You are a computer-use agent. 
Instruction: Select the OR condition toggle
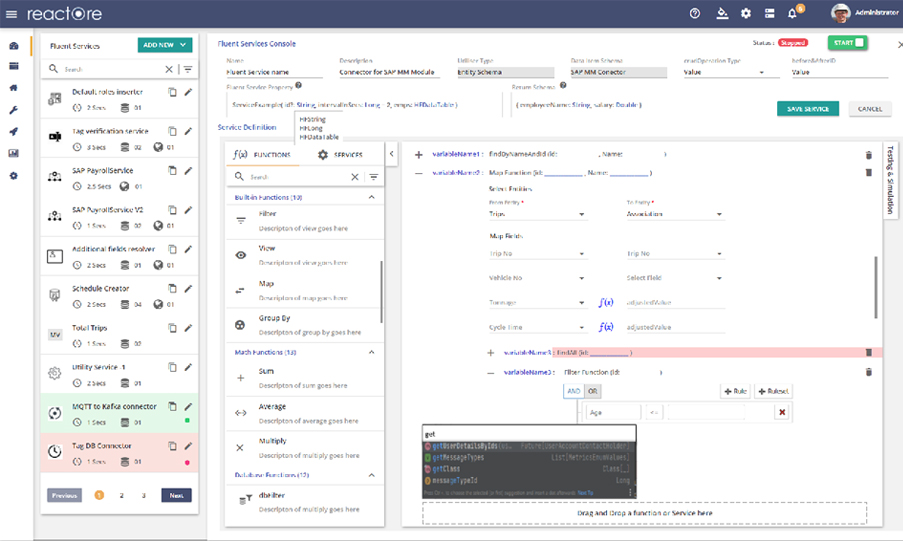(x=593, y=391)
